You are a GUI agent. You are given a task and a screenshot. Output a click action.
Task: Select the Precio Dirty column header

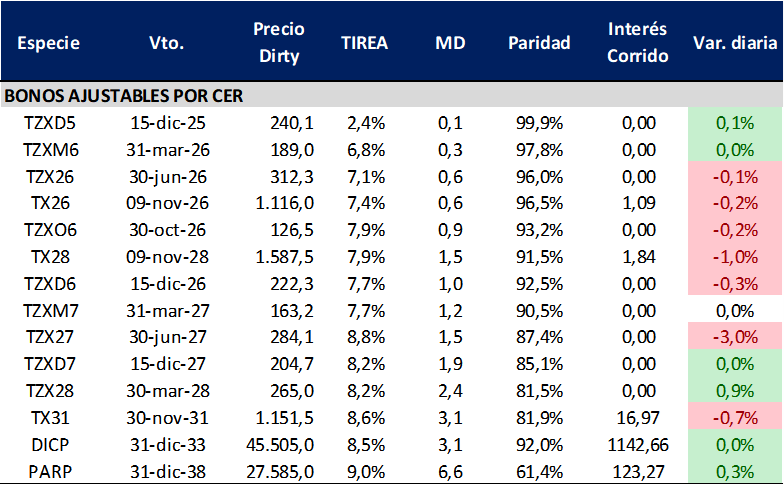pos(279,42)
